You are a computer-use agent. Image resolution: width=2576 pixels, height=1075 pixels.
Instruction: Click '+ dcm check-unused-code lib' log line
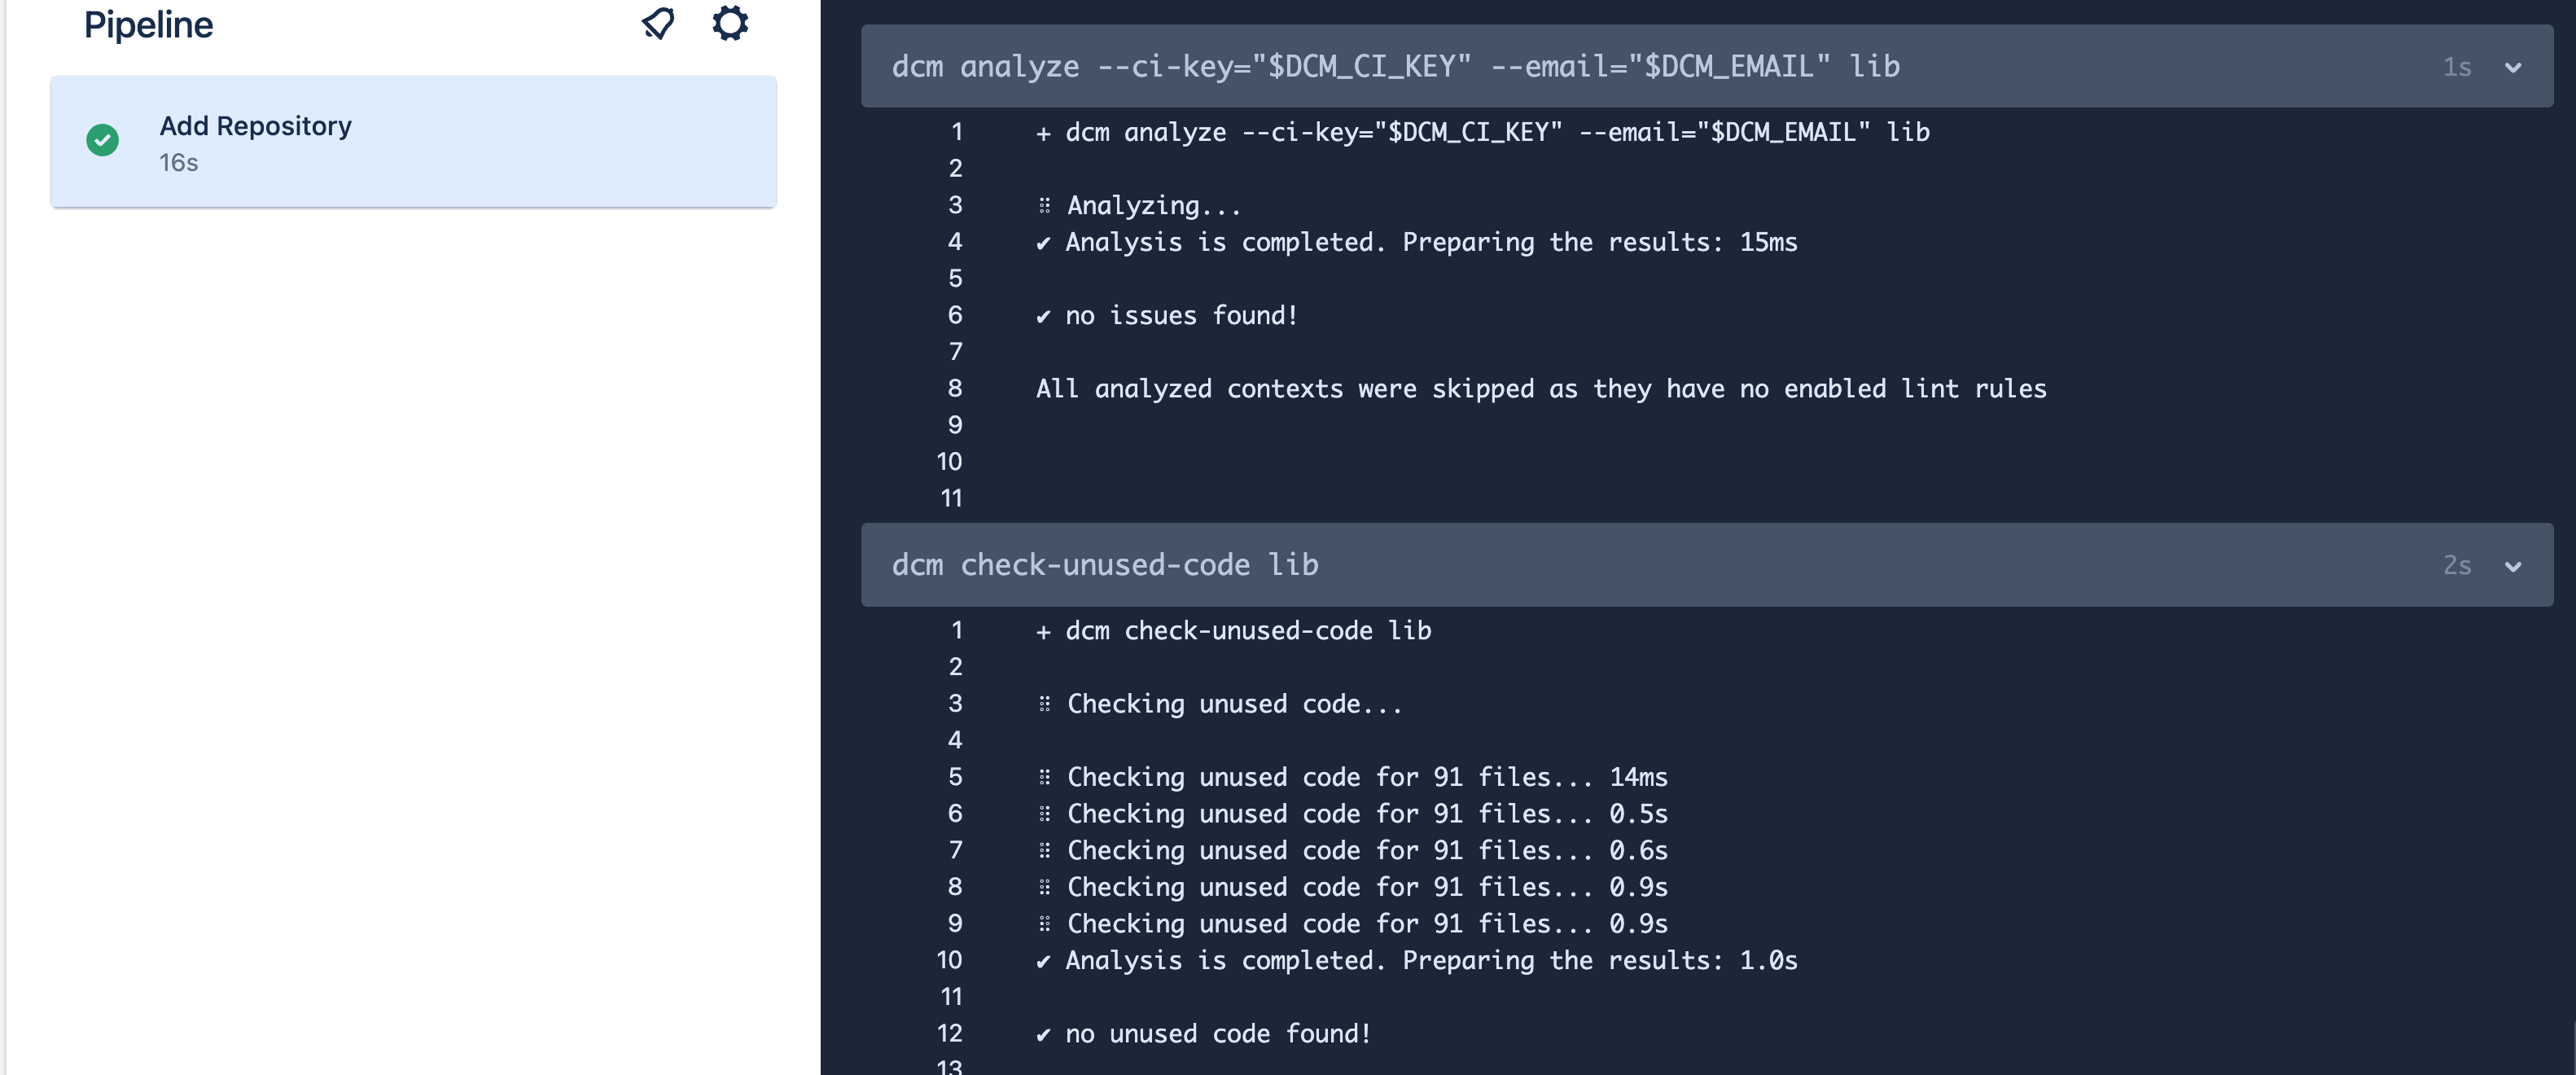coord(1234,631)
